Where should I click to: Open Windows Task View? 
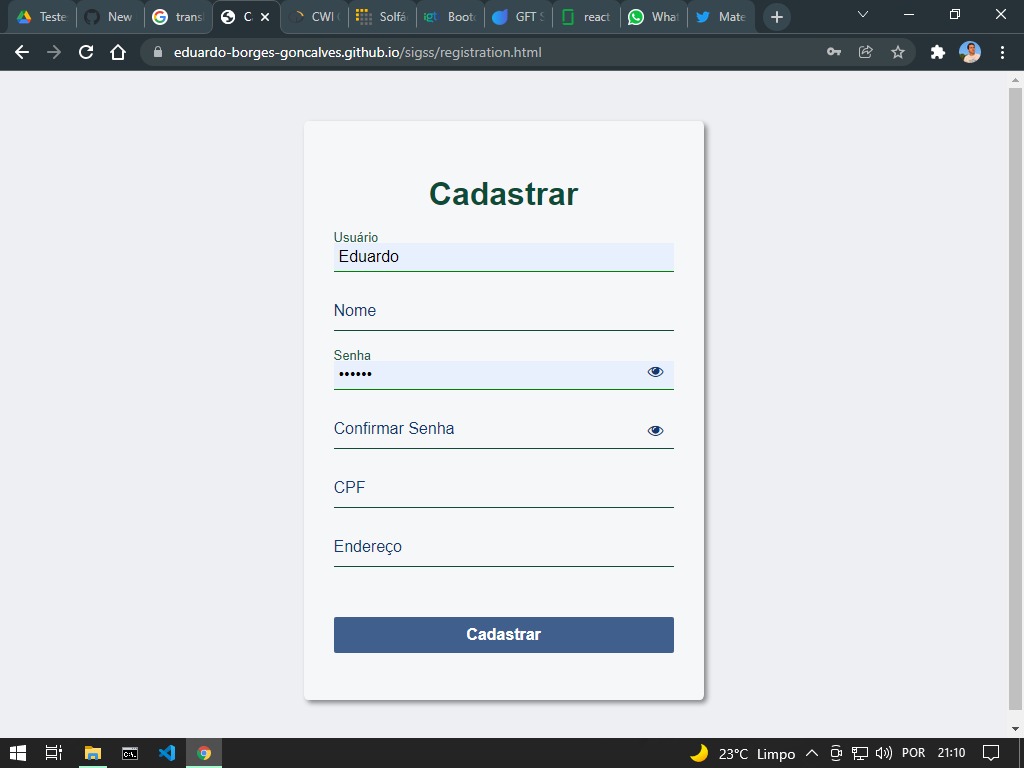[54, 753]
